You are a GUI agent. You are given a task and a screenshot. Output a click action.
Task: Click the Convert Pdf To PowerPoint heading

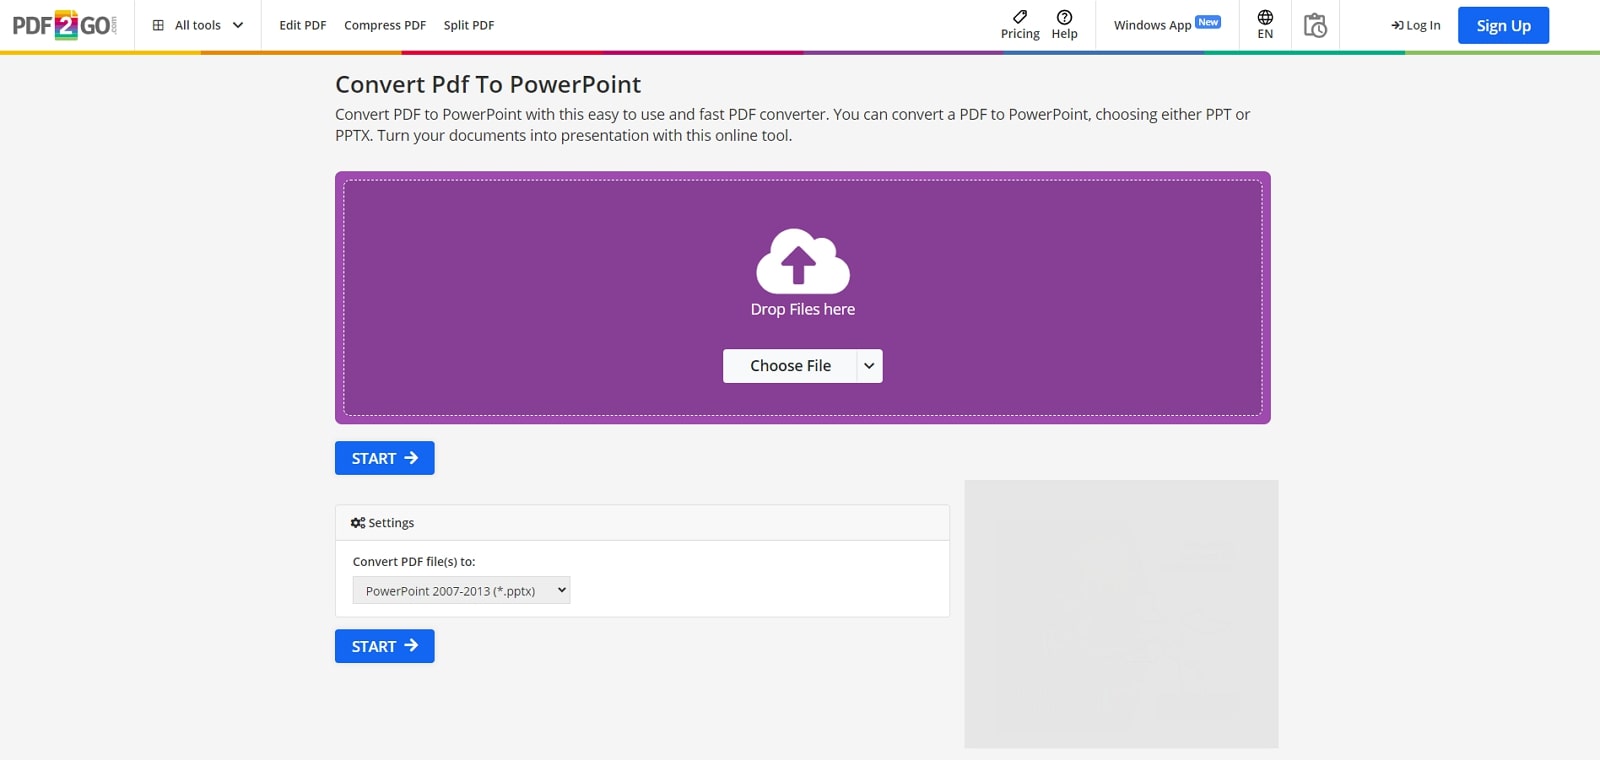pos(488,85)
